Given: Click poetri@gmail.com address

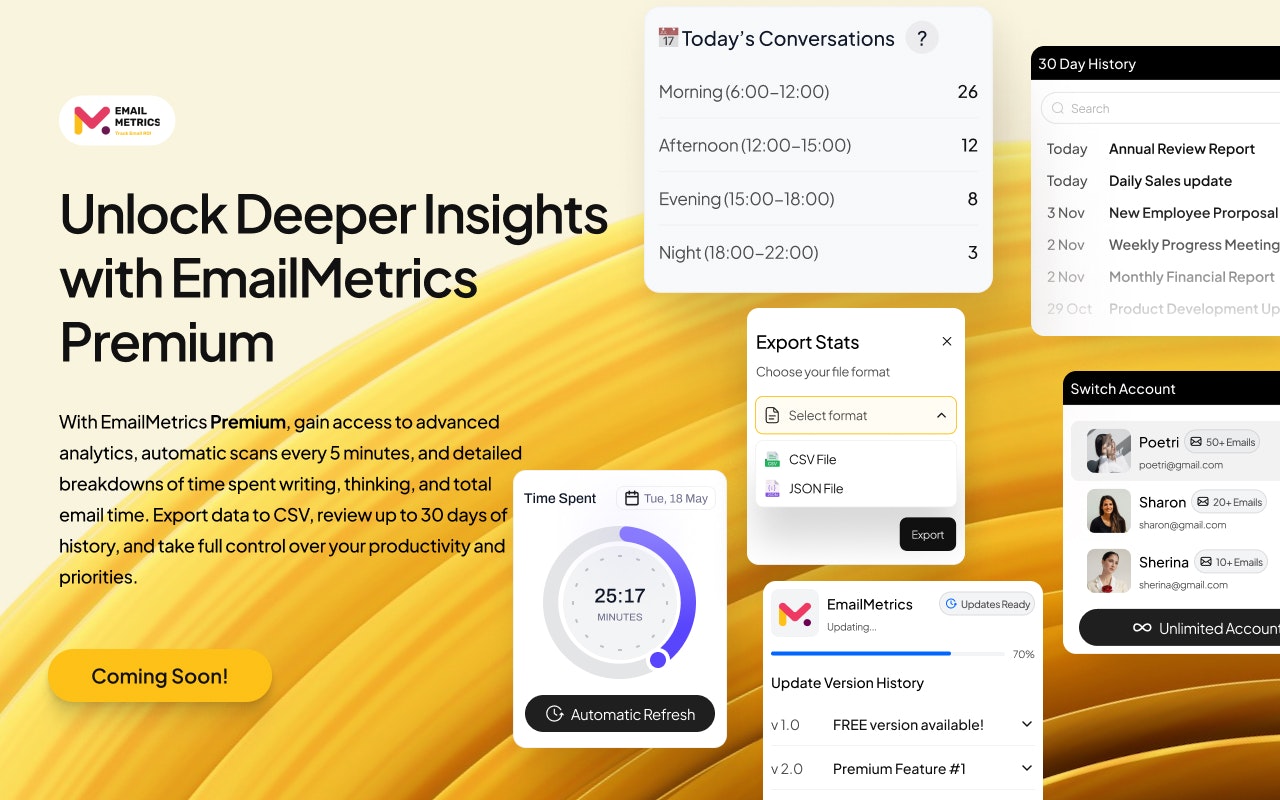Looking at the screenshot, I should tap(1180, 465).
